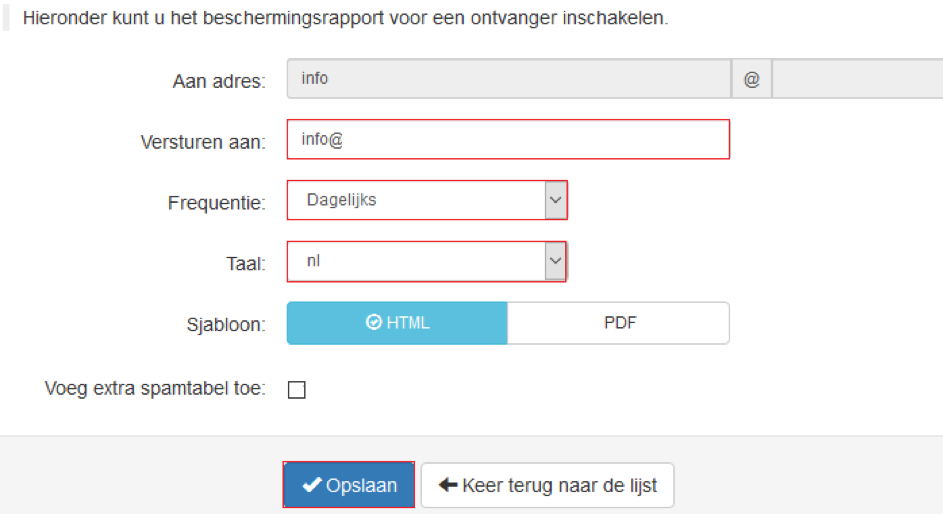Click the domain field after the @ sign
Viewport: 943px width, 514px height.
[856, 79]
